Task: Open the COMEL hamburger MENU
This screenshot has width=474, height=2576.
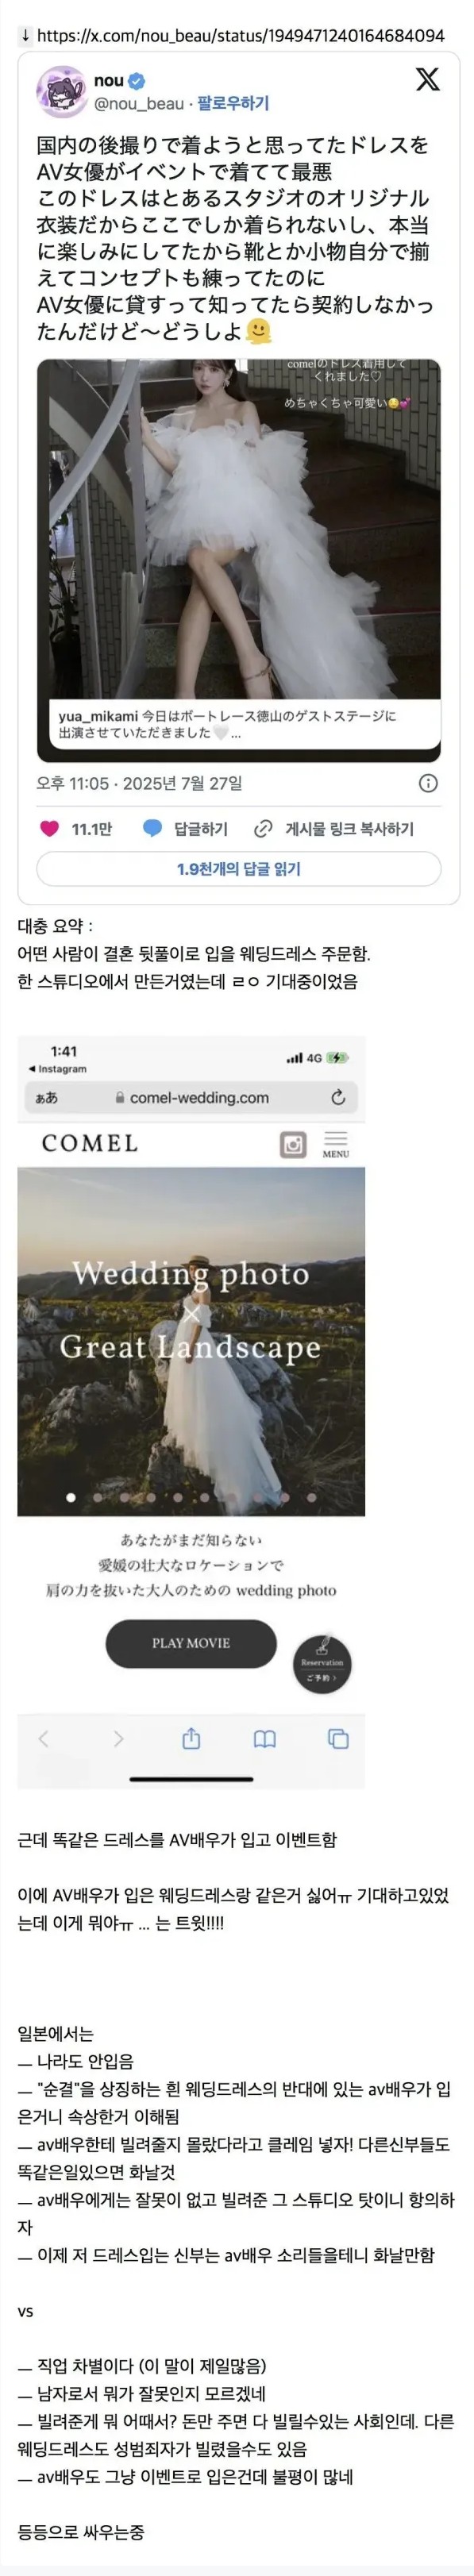Action: click(x=336, y=1144)
